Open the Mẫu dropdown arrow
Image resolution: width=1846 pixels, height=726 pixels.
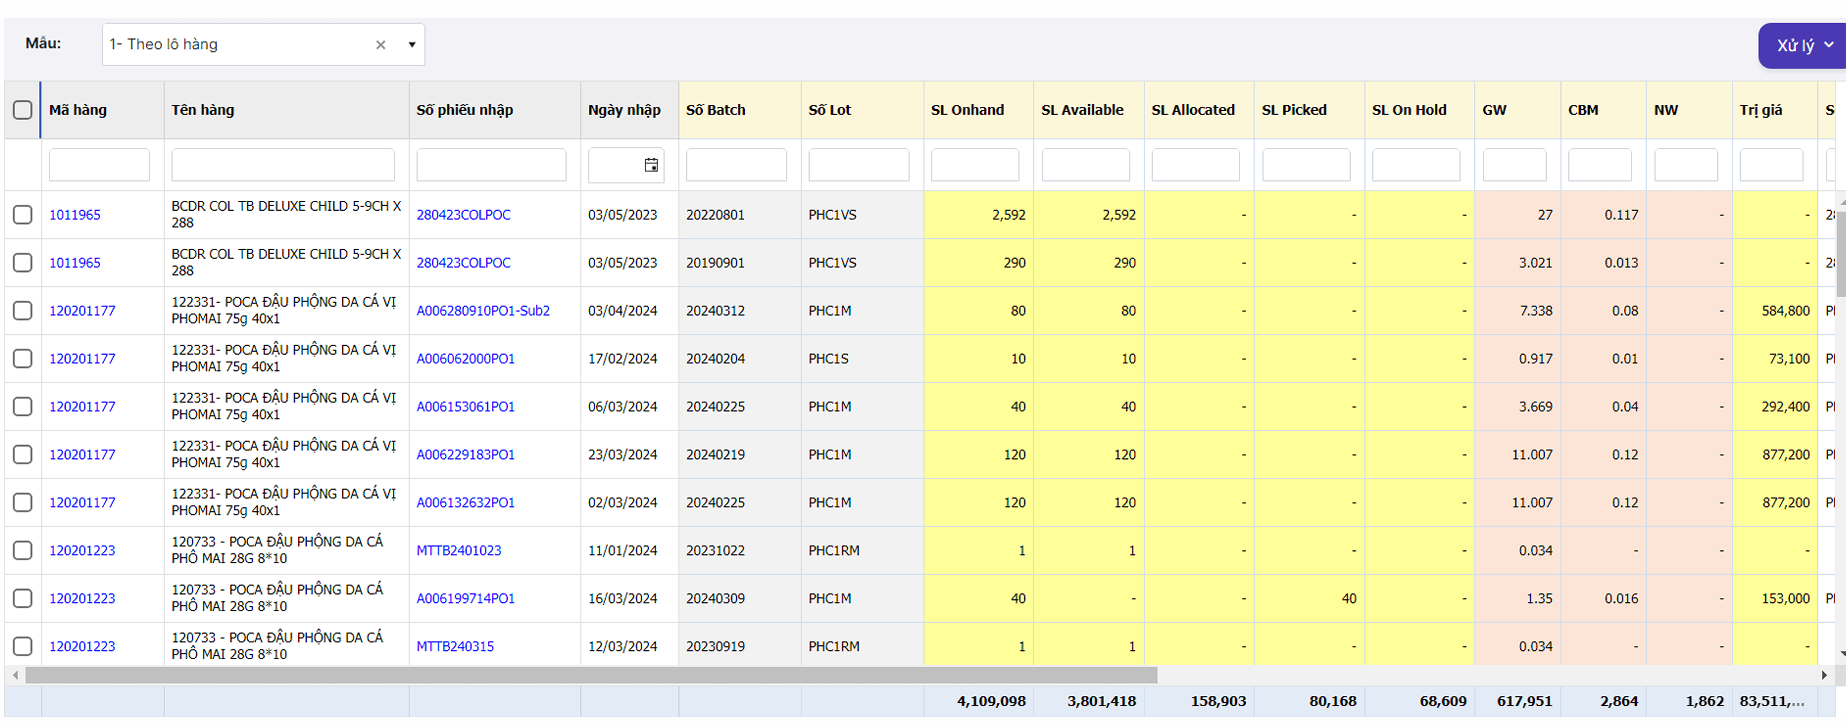[x=411, y=45]
